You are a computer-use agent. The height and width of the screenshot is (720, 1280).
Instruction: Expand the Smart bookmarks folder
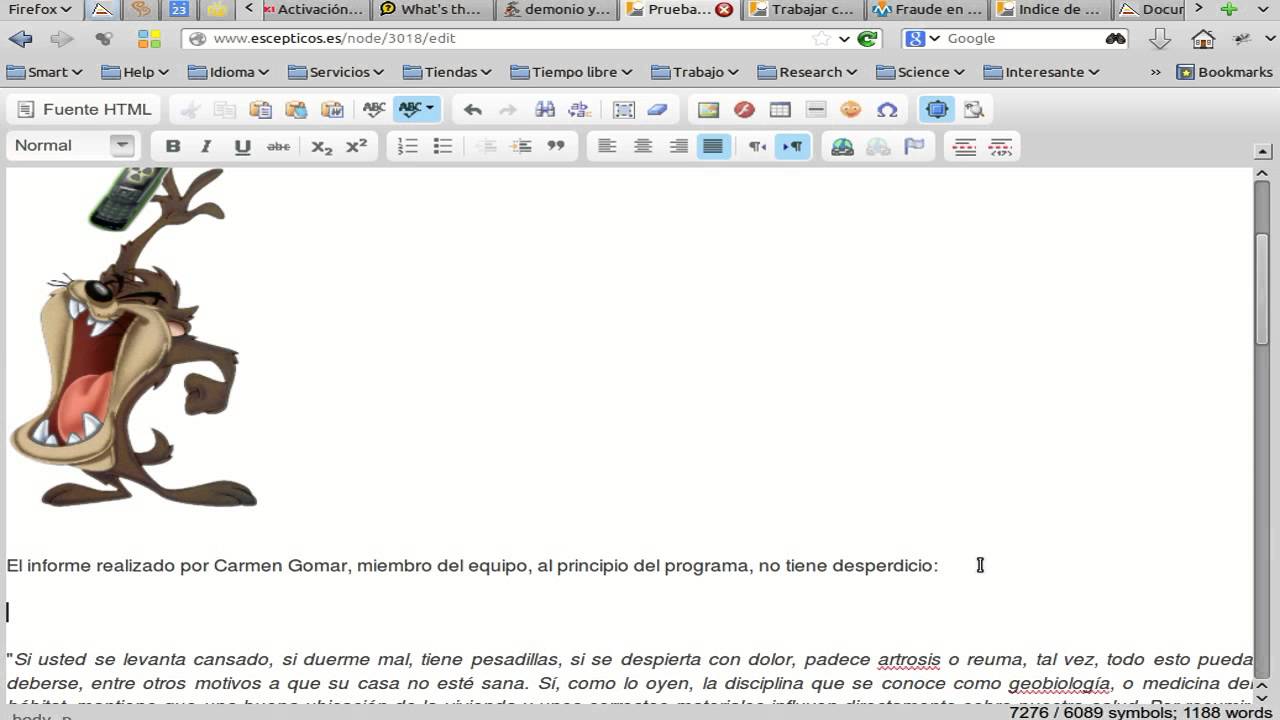(x=44, y=72)
